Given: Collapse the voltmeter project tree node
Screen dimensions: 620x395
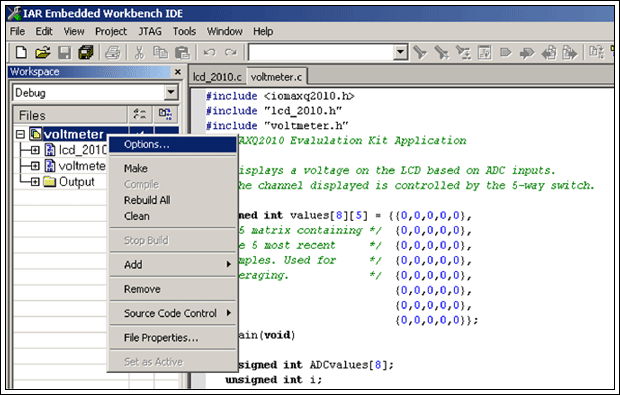Looking at the screenshot, I should coord(20,134).
